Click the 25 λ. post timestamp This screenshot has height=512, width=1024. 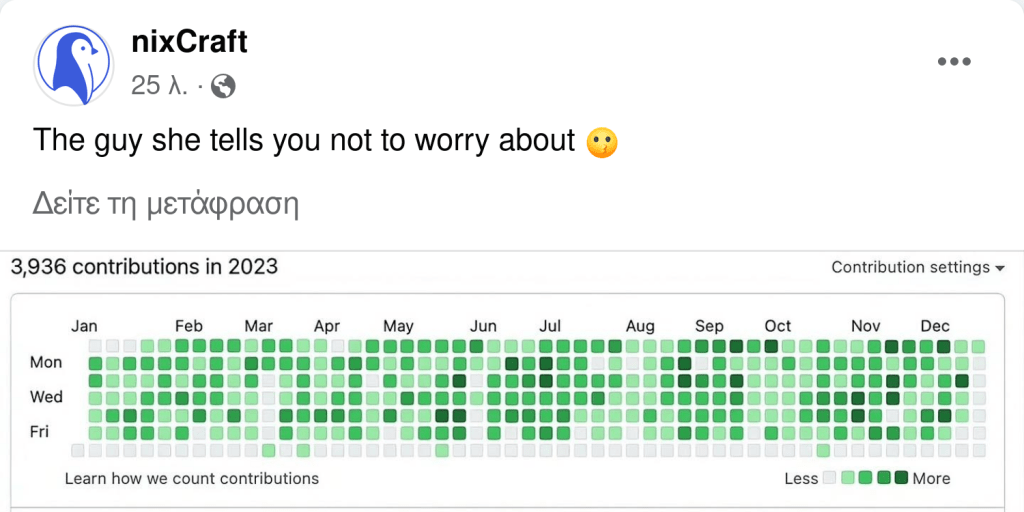[159, 86]
